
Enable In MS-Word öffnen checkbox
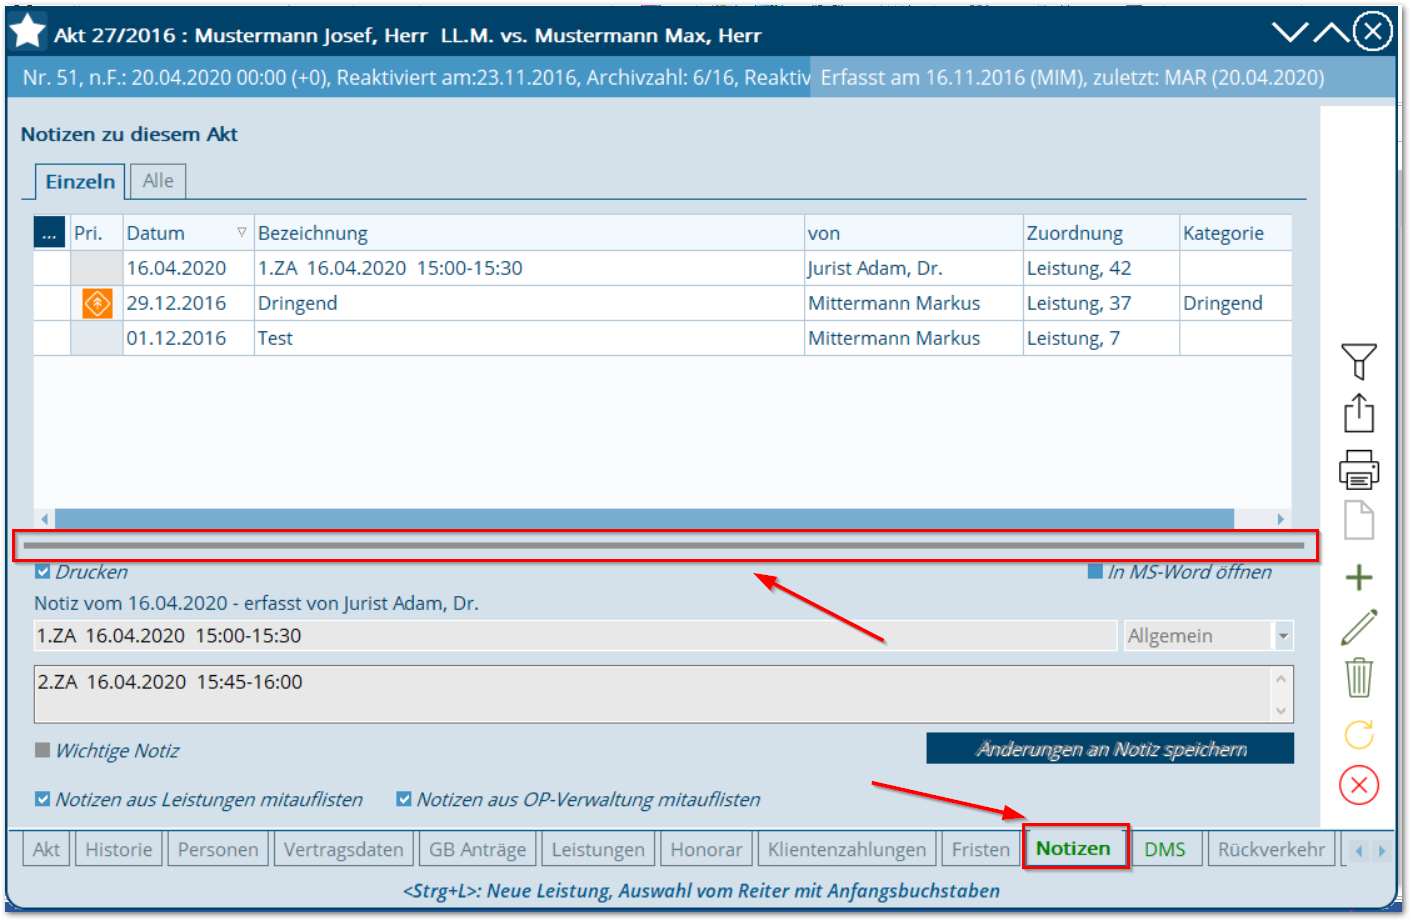(1095, 572)
